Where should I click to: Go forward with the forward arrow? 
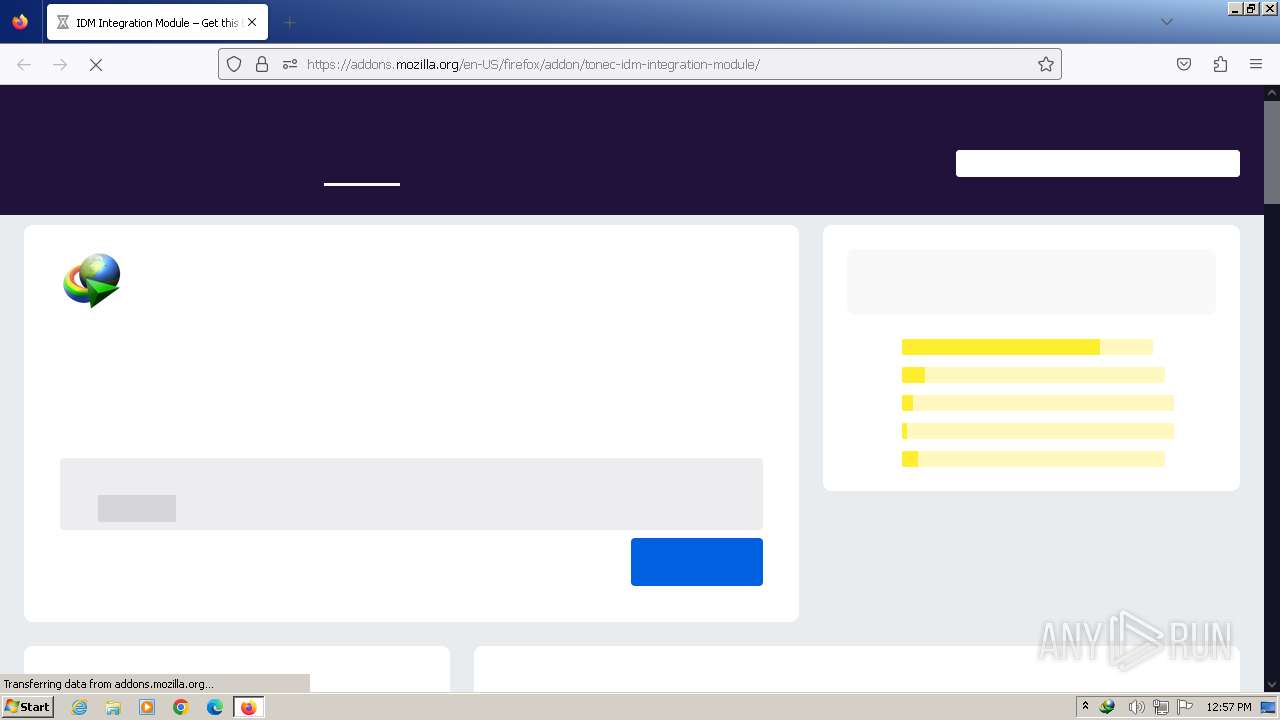60,64
